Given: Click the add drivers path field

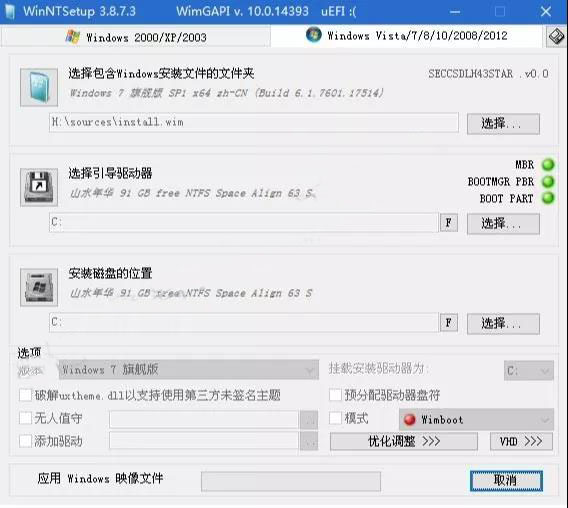Looking at the screenshot, I should click(204, 441).
